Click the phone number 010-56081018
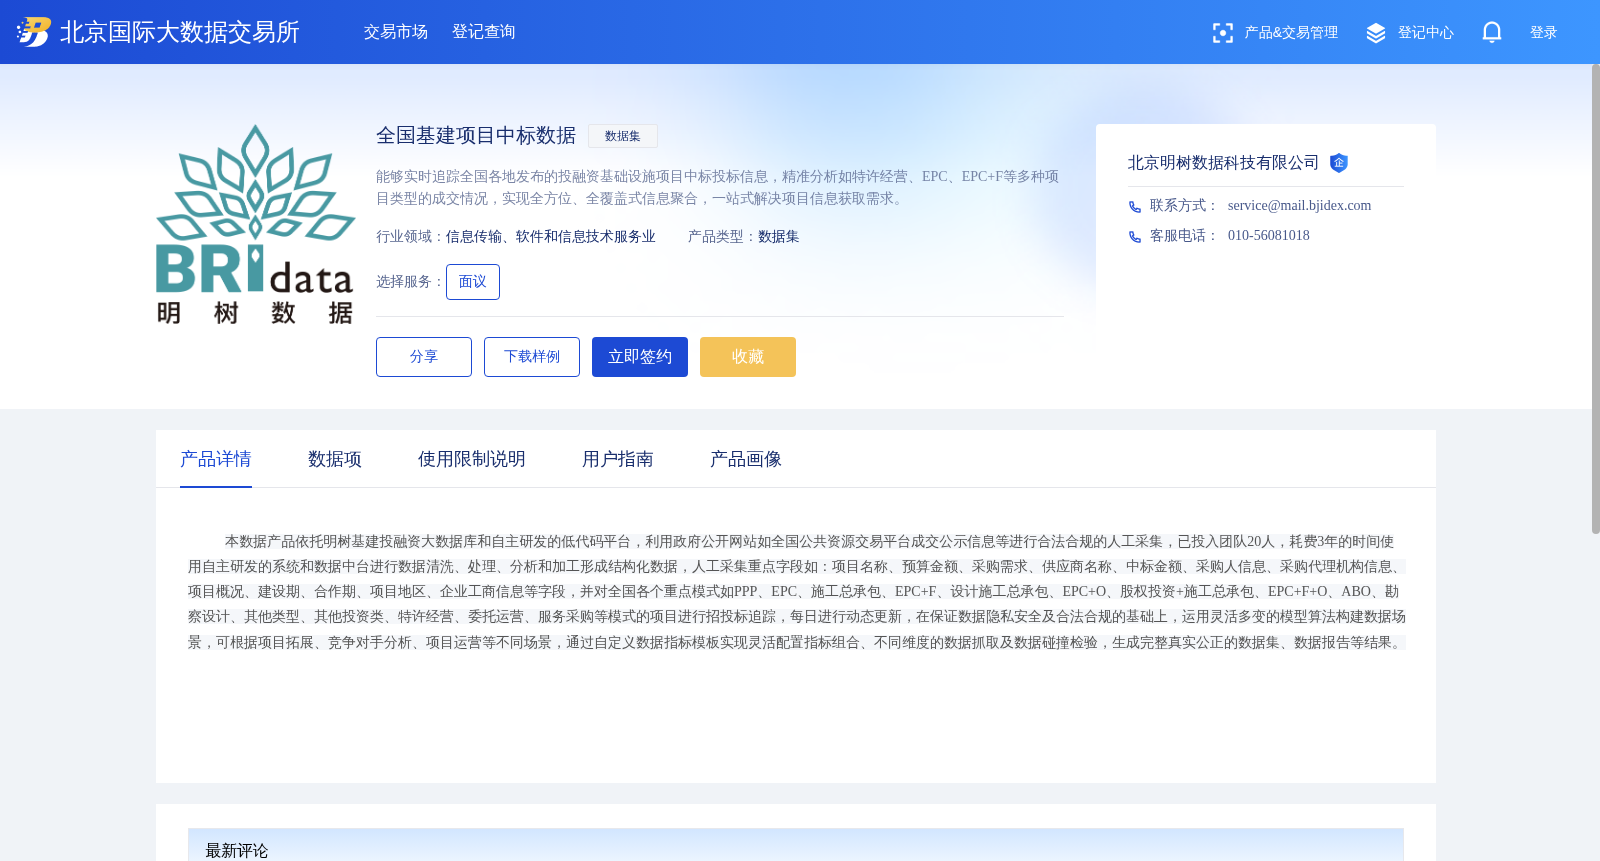The height and width of the screenshot is (861, 1600). (1269, 236)
